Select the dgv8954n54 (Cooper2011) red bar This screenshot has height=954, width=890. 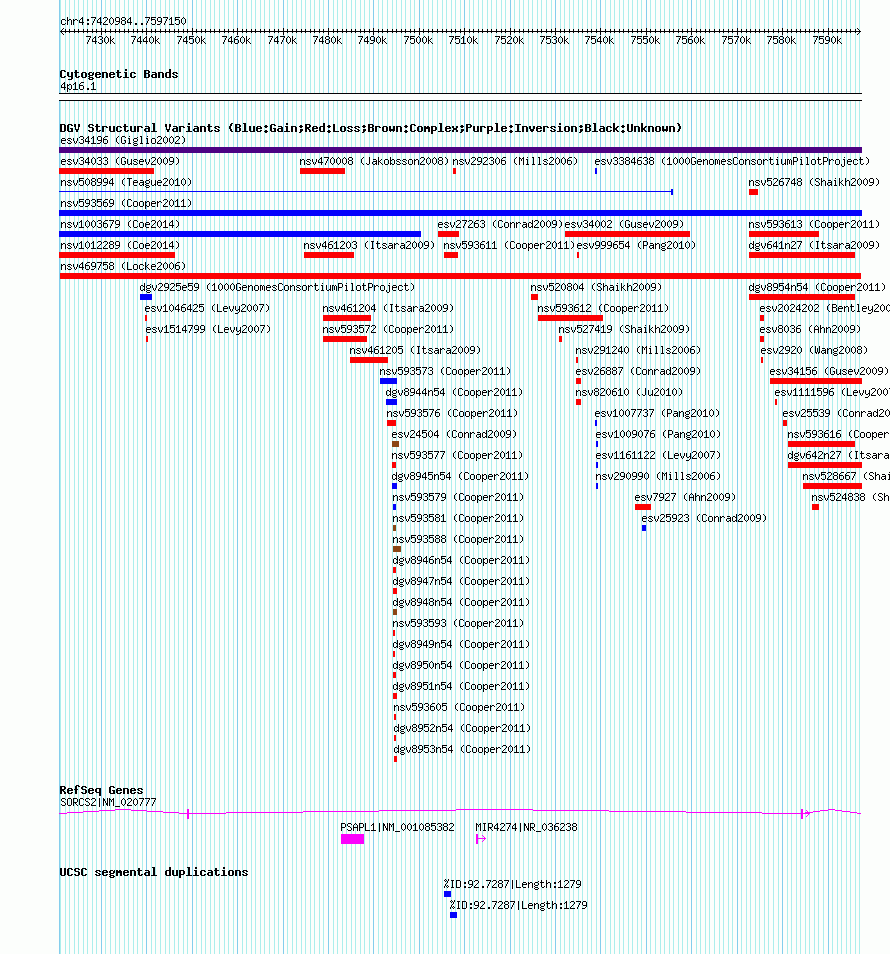(802, 297)
